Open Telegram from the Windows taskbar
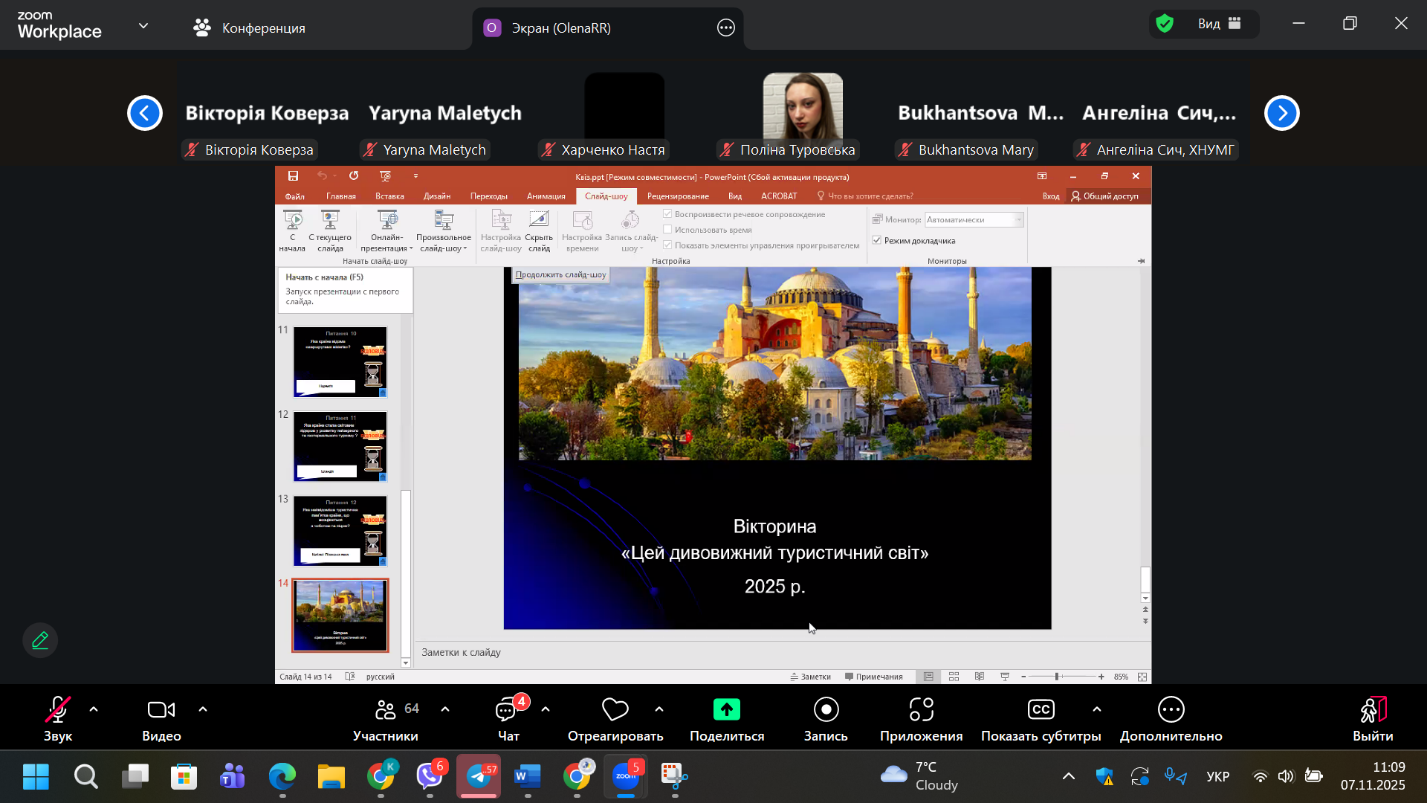The image size is (1427, 803). point(479,776)
